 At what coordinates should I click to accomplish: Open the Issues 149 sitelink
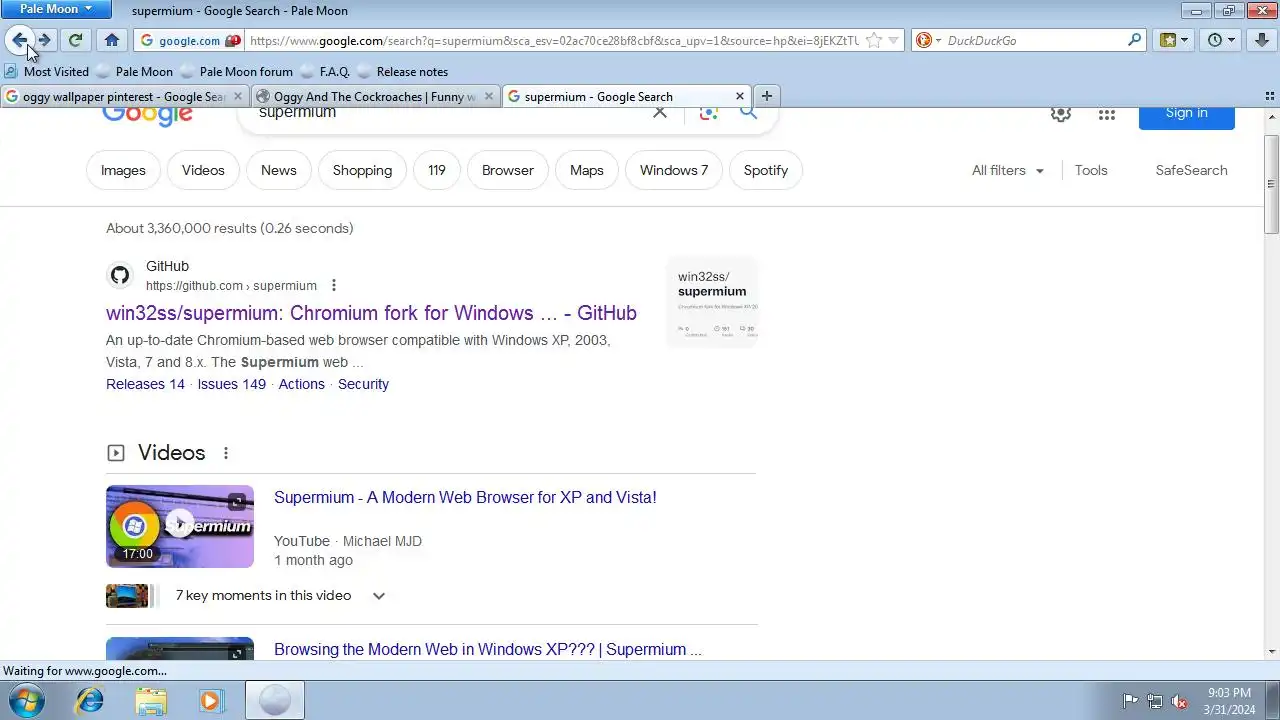tap(231, 384)
